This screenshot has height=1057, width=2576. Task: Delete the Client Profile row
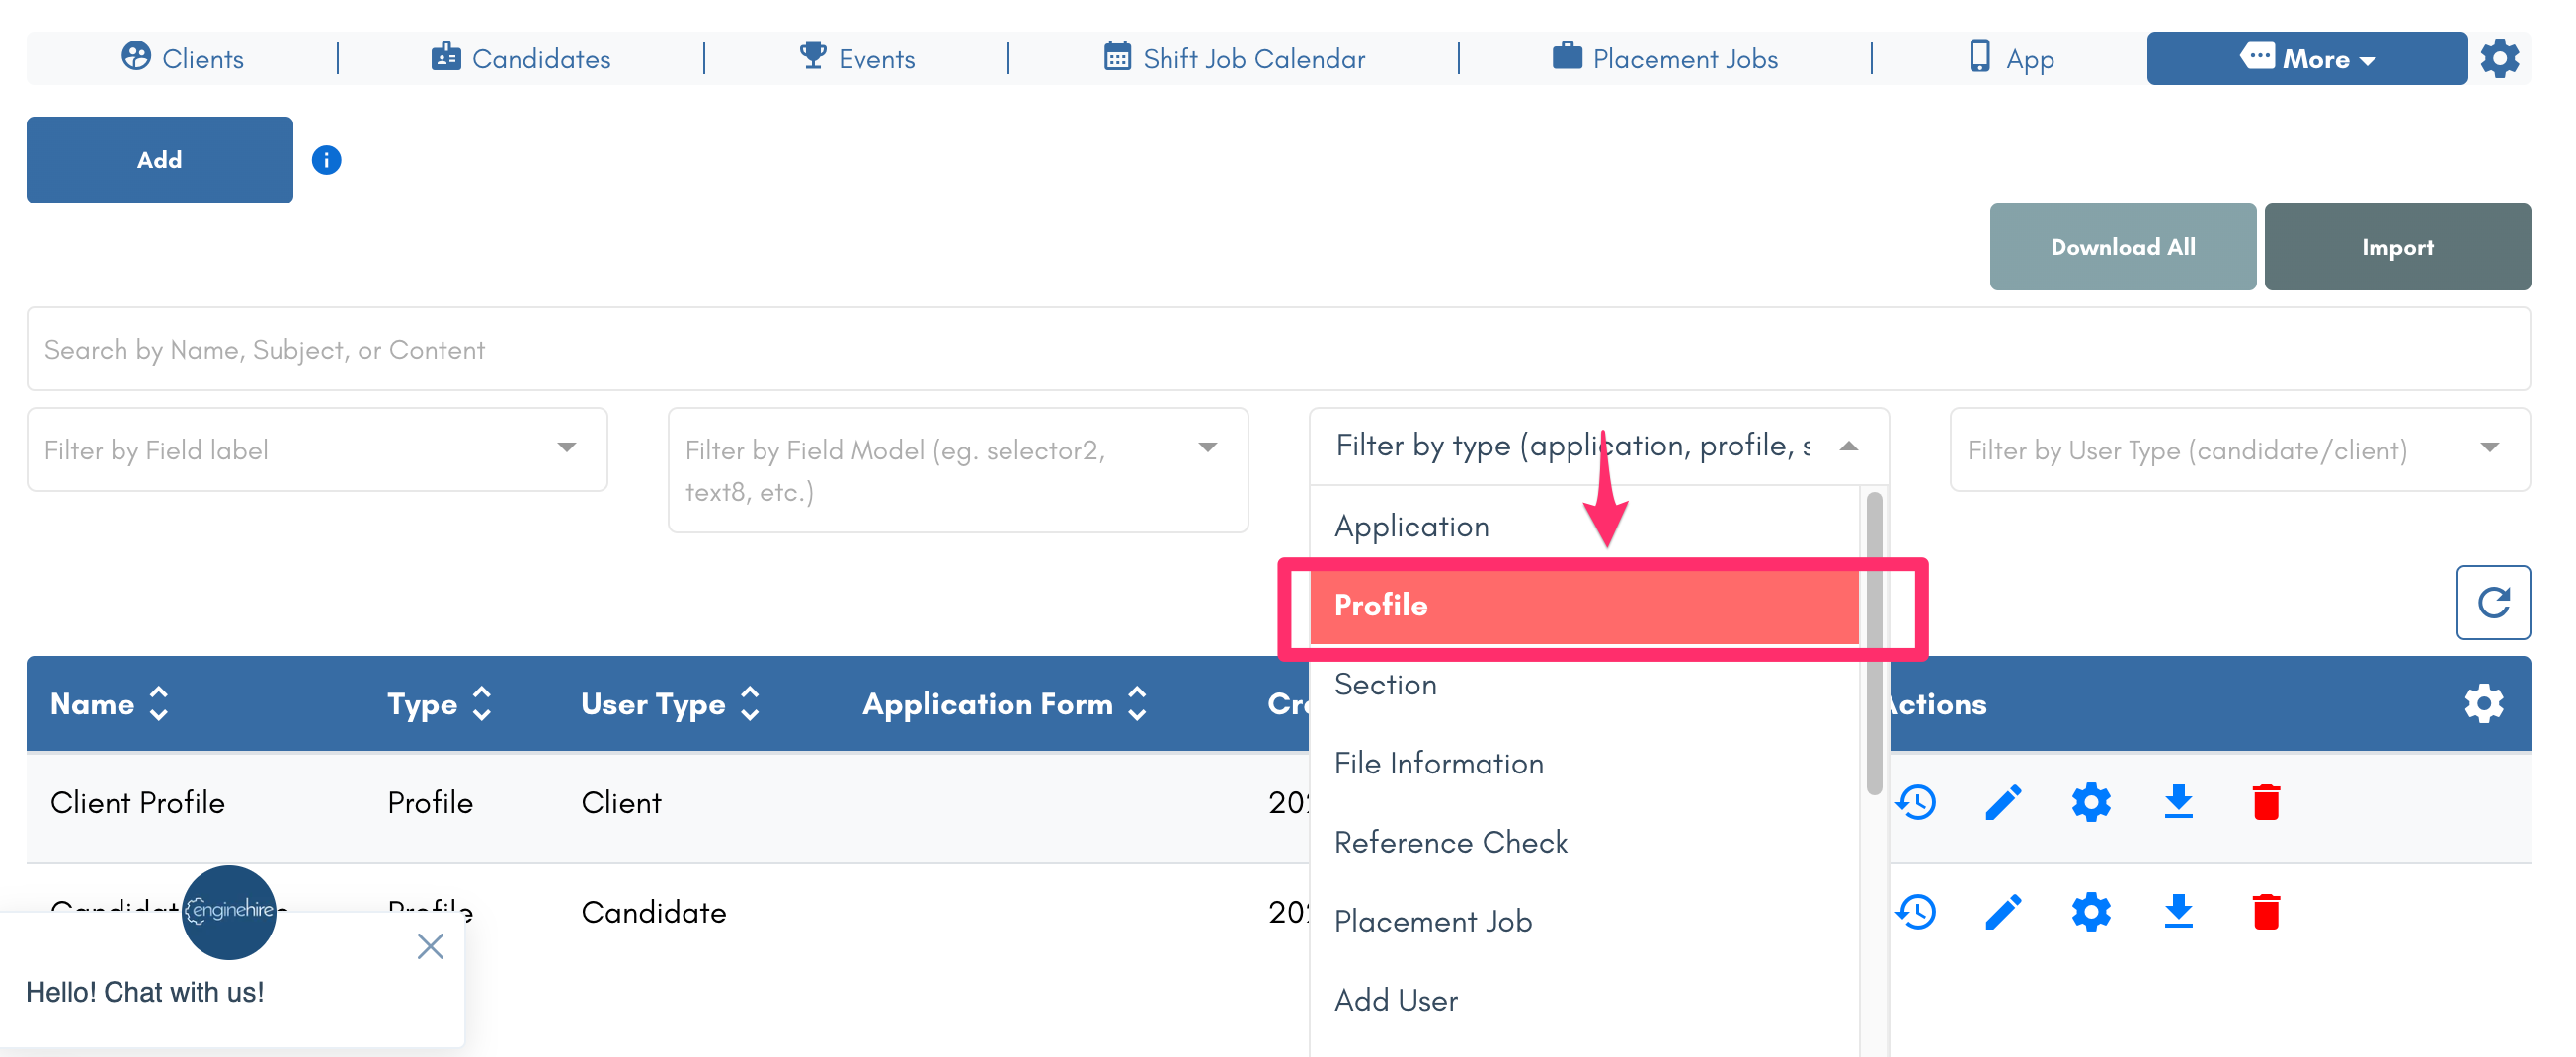pos(2266,802)
